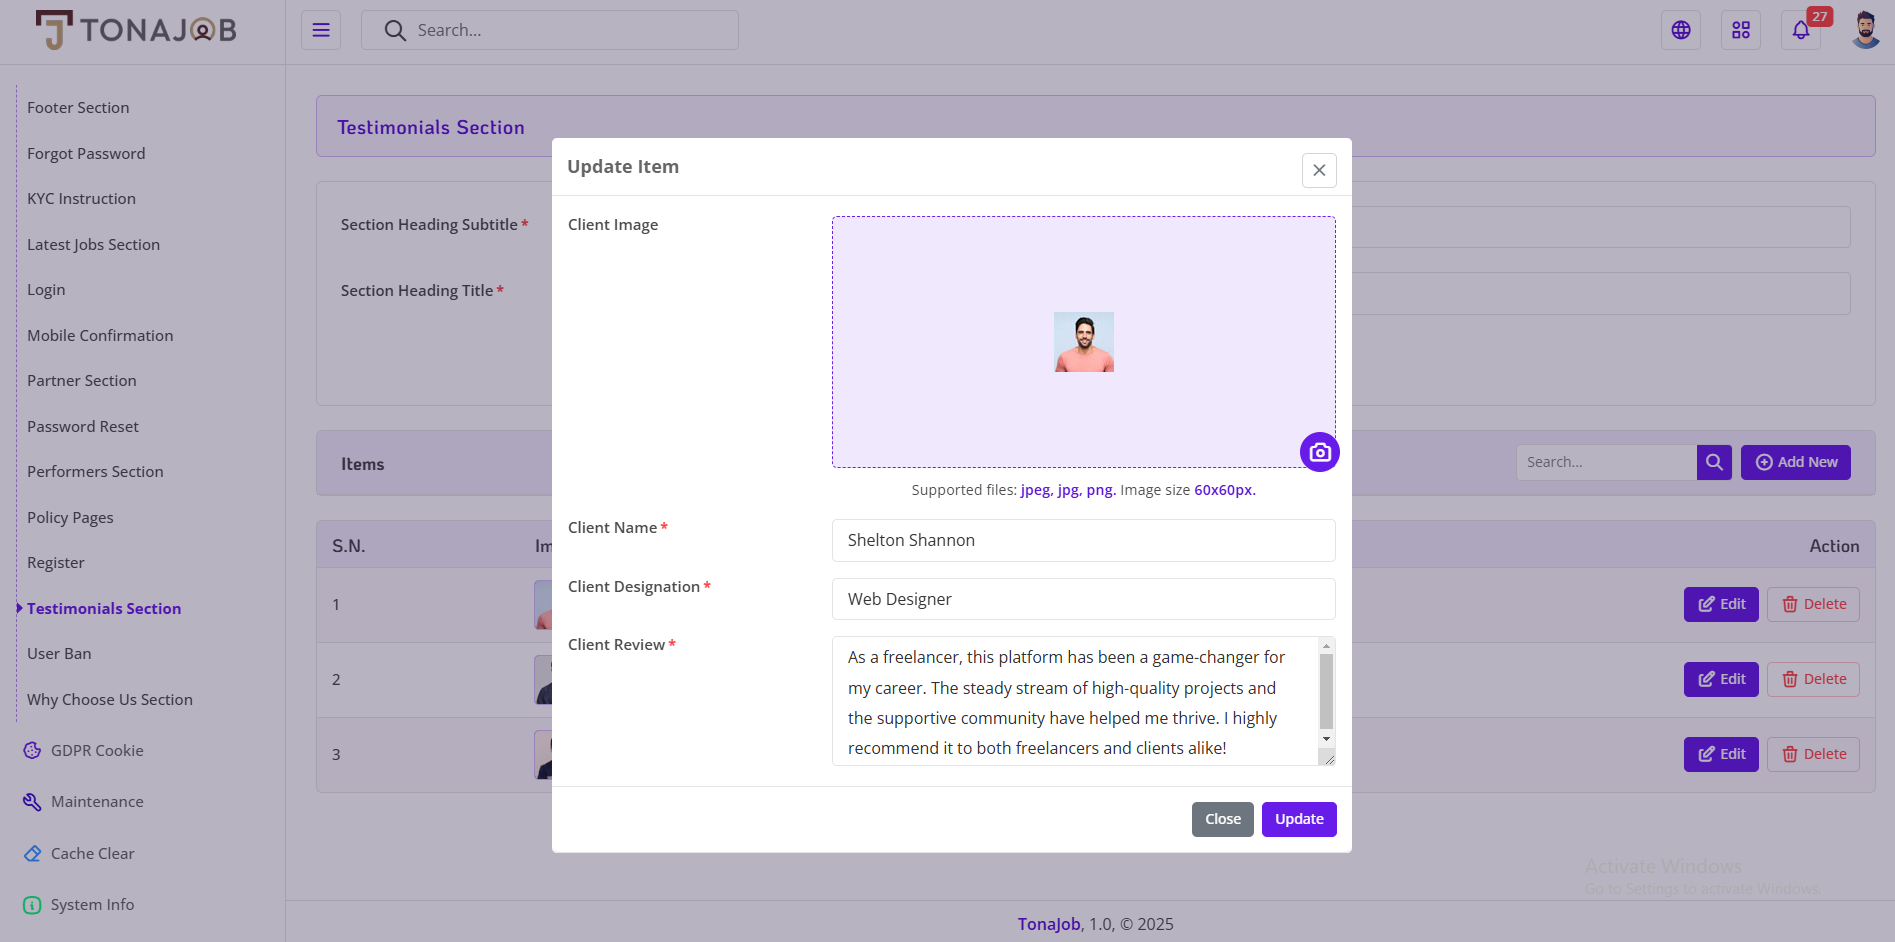Click the camera upload icon on client image
1895x942 pixels.
coord(1319,452)
